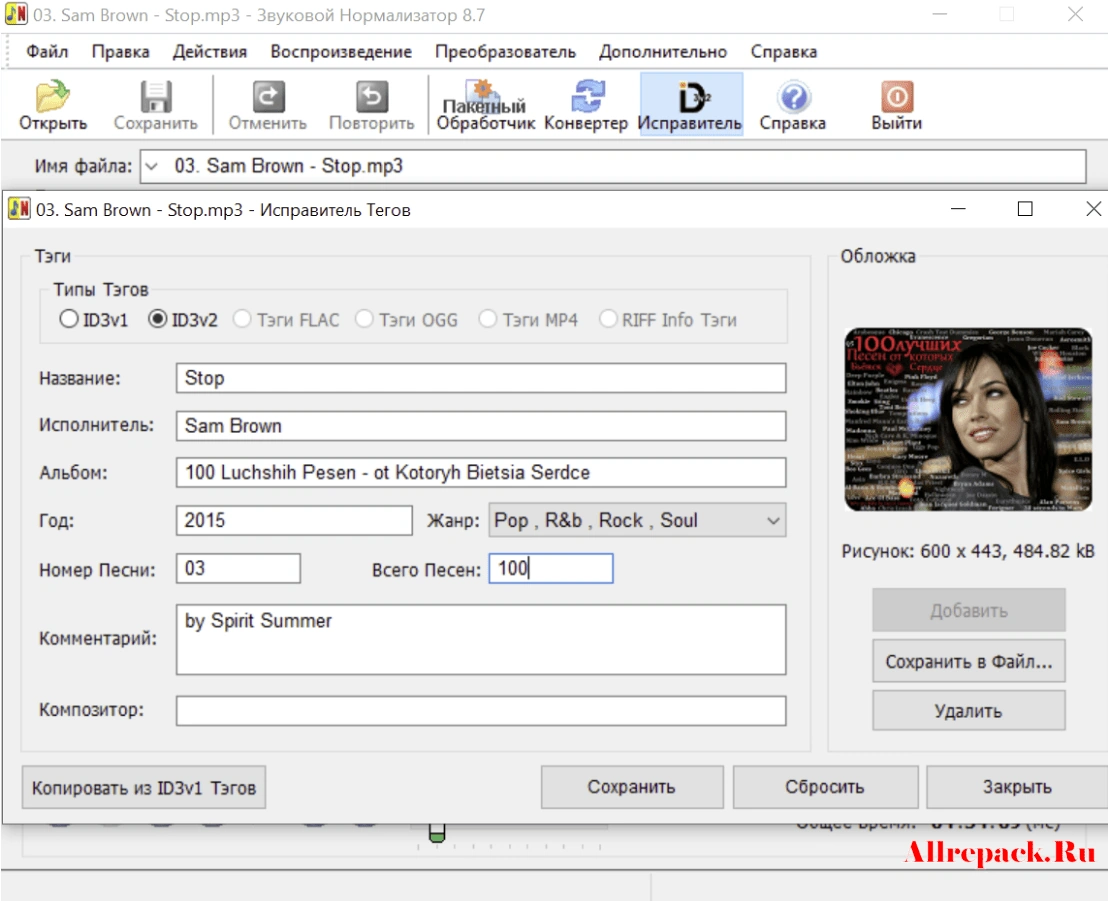Select the ID3v1 tag type radio button

(69, 319)
